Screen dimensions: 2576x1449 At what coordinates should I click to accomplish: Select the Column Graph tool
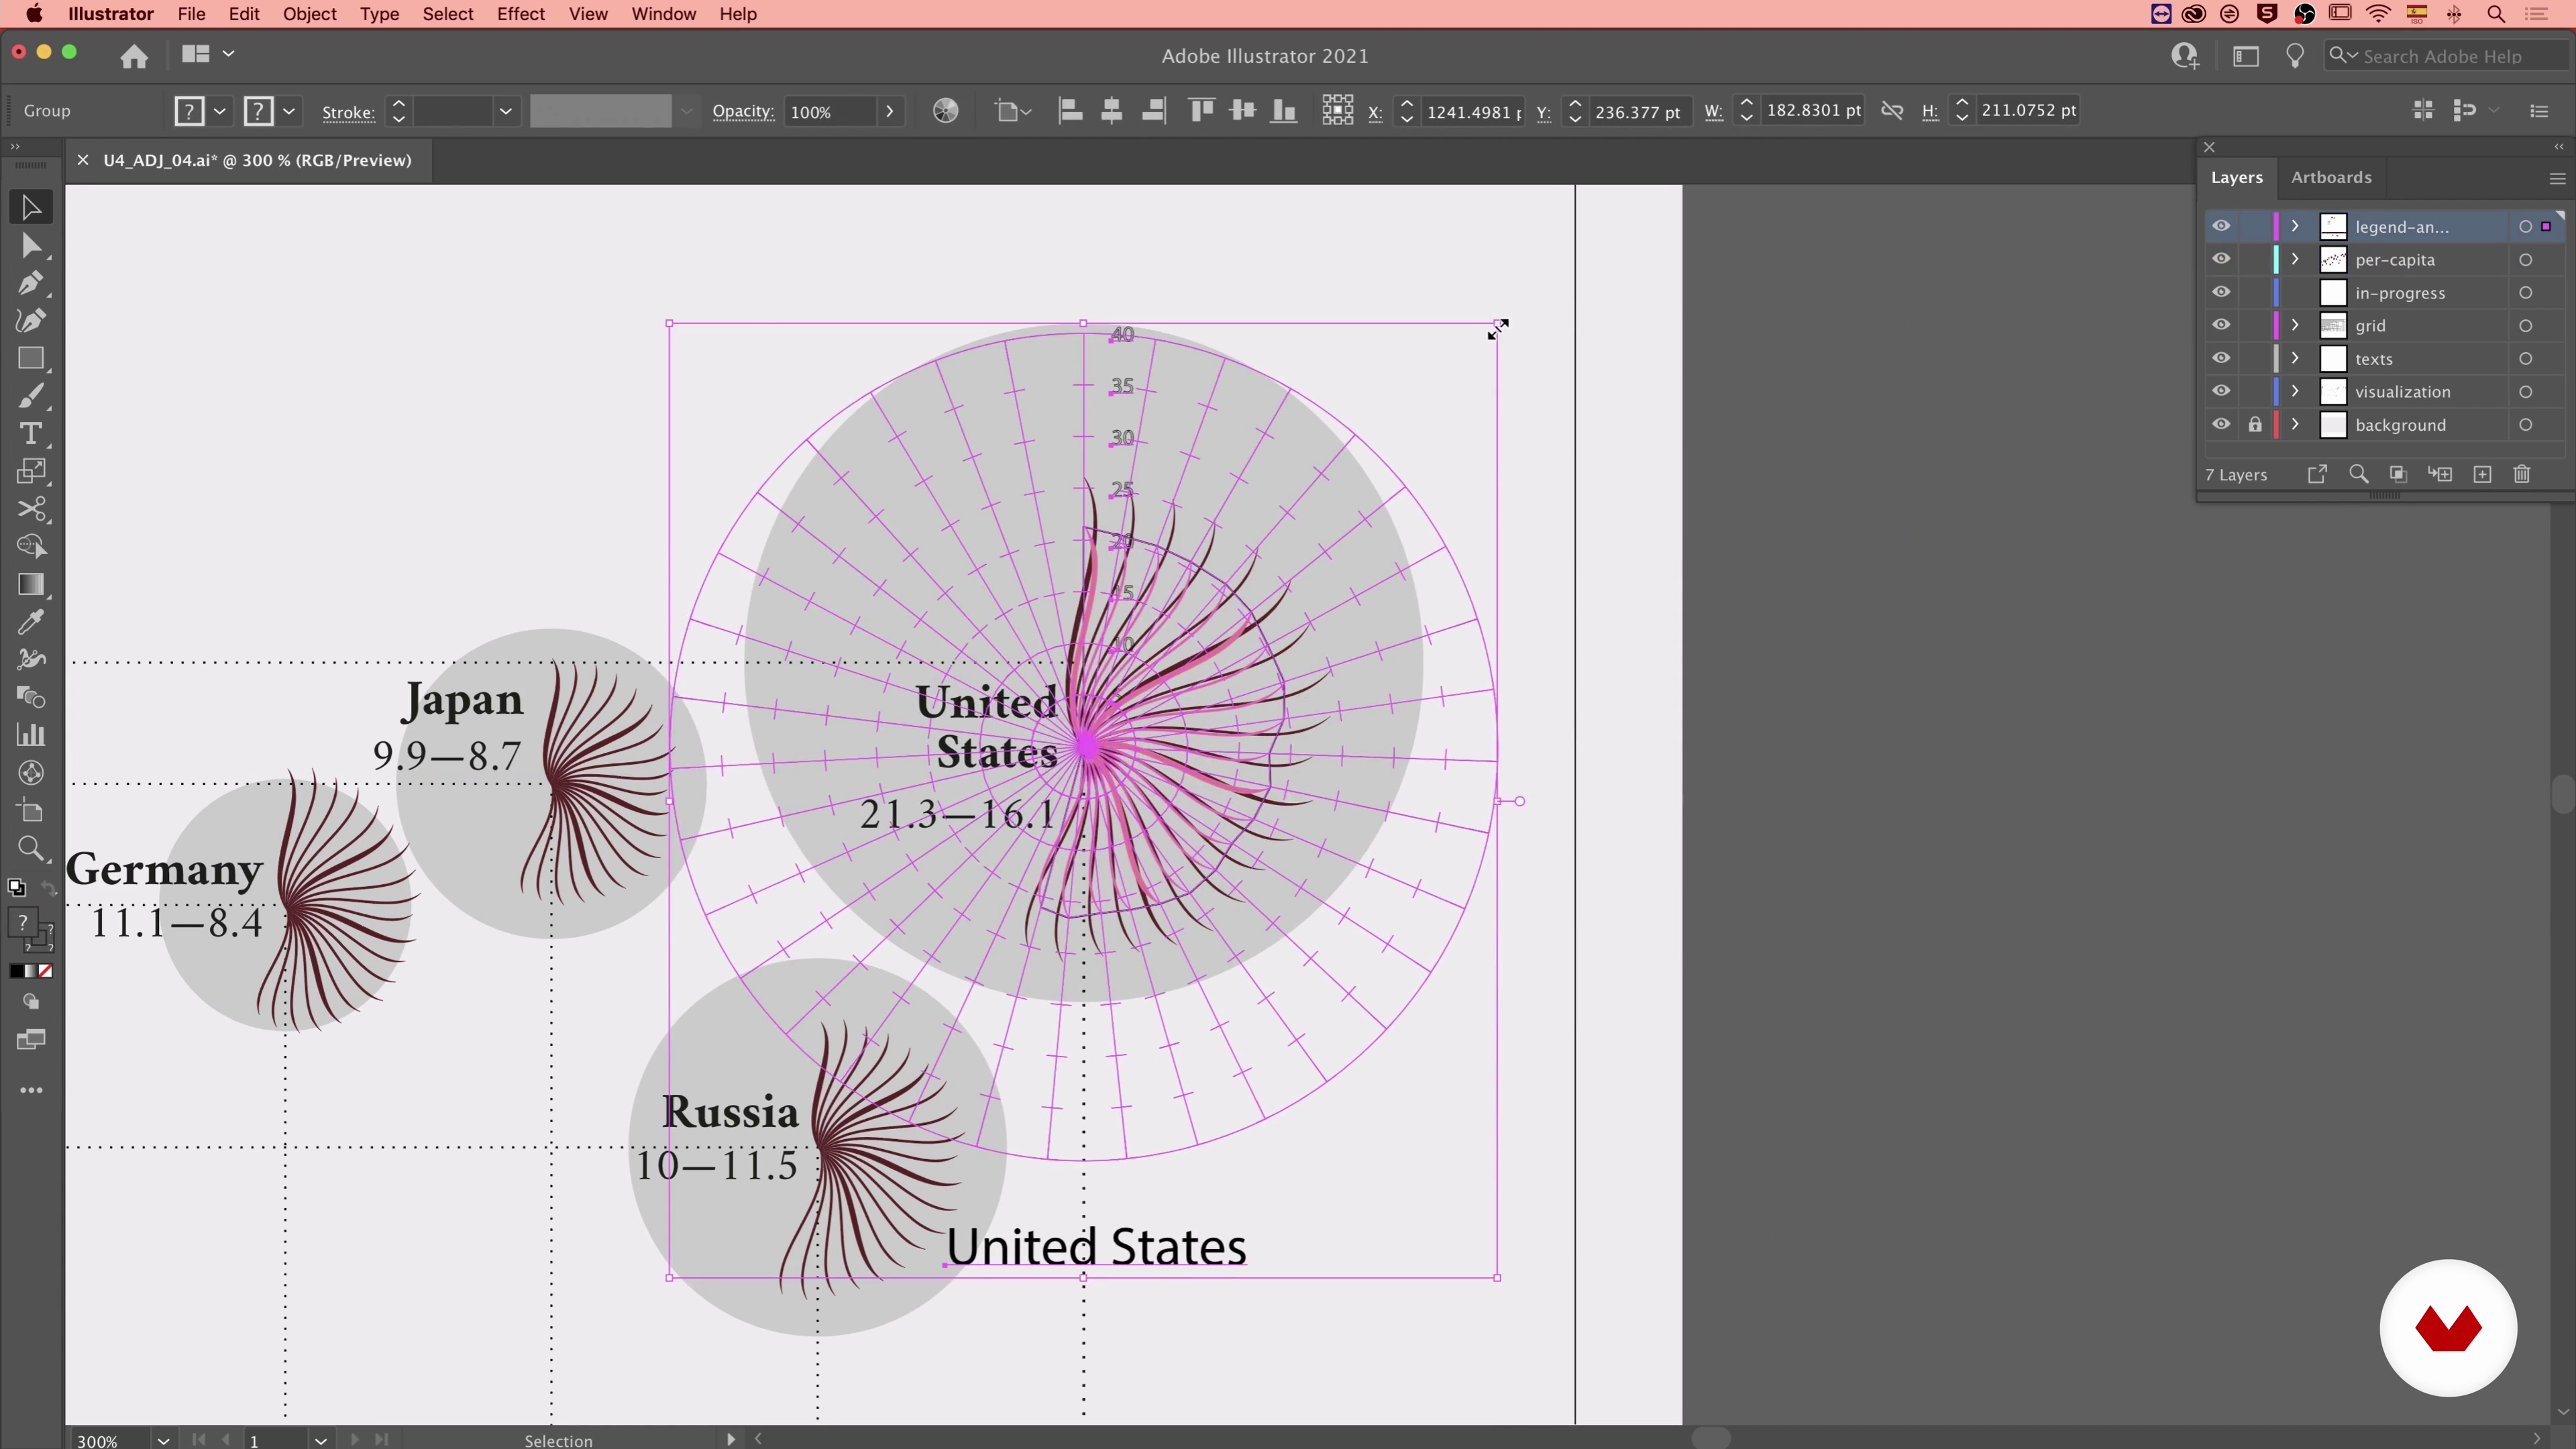pyautogui.click(x=31, y=735)
